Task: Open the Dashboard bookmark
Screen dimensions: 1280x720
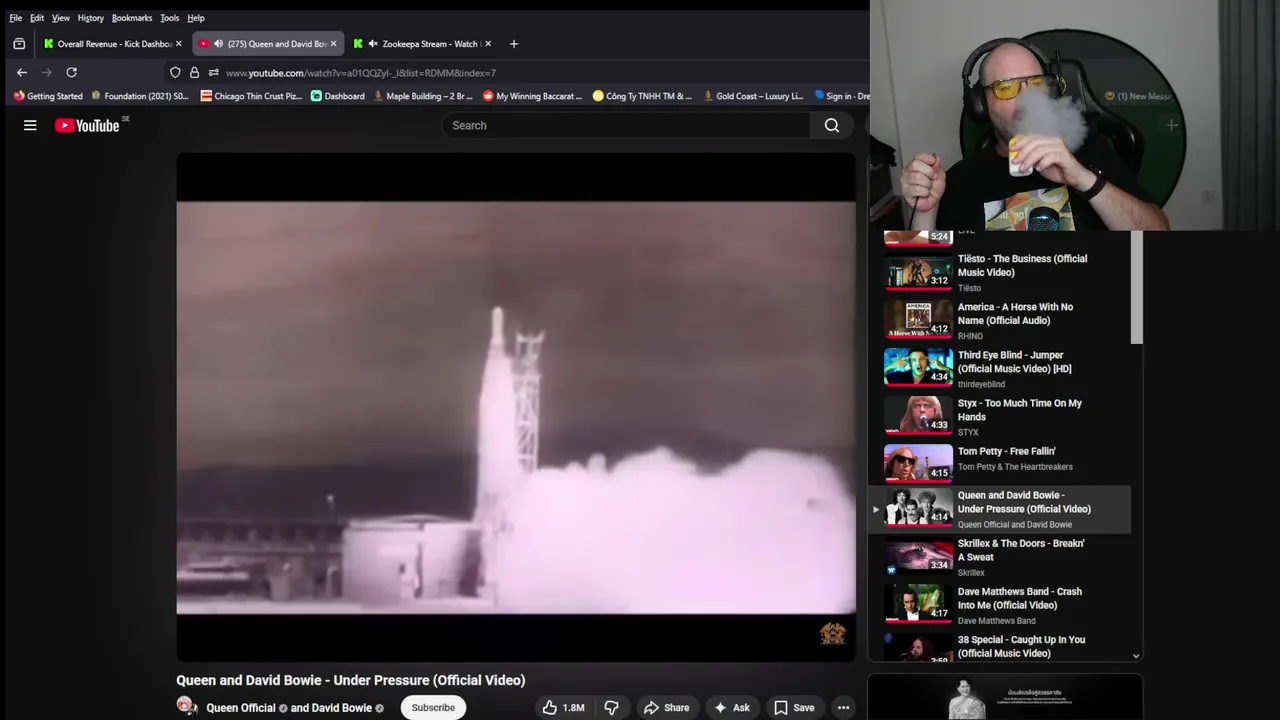Action: point(337,96)
